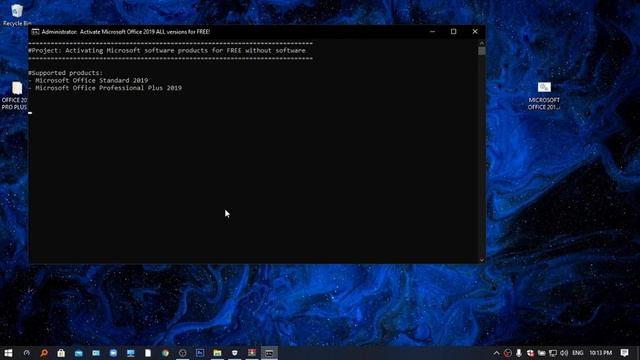Open File Explorer folder icon in taskbar
Image resolution: width=640 pixels, height=360 pixels.
pyautogui.click(x=217, y=353)
